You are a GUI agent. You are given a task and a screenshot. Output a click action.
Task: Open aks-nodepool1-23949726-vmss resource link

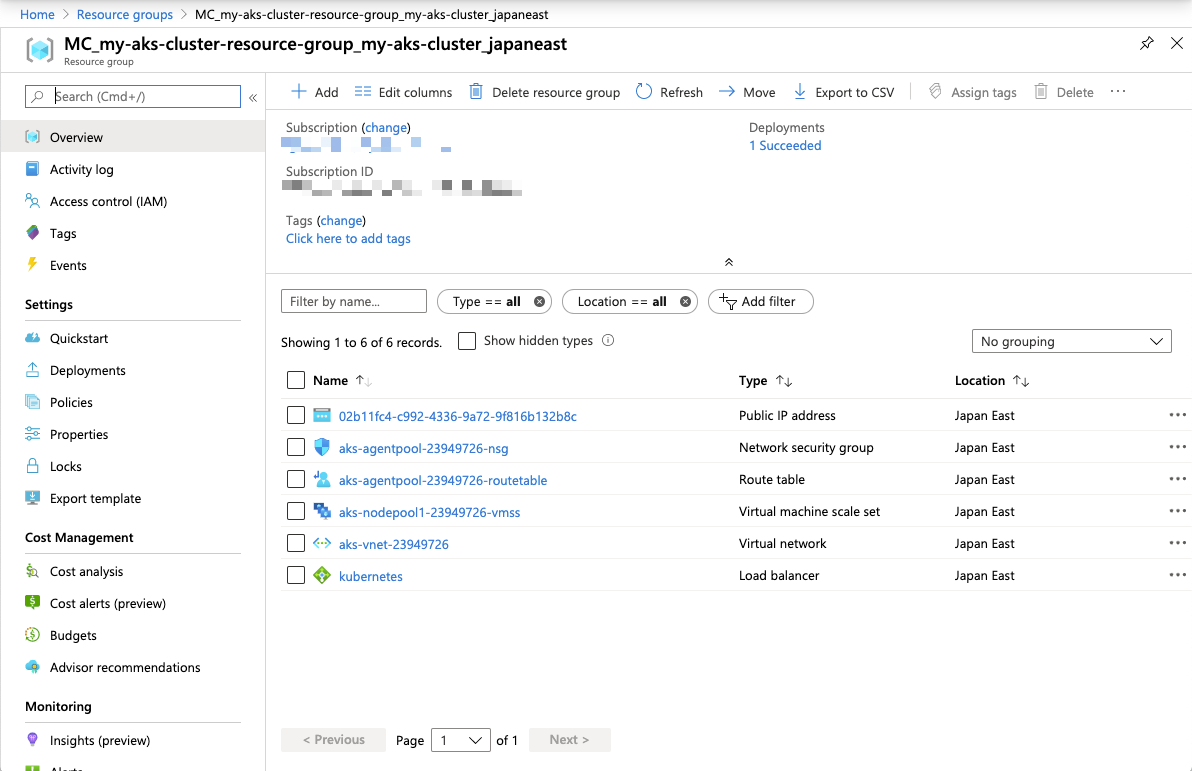pyautogui.click(x=430, y=512)
